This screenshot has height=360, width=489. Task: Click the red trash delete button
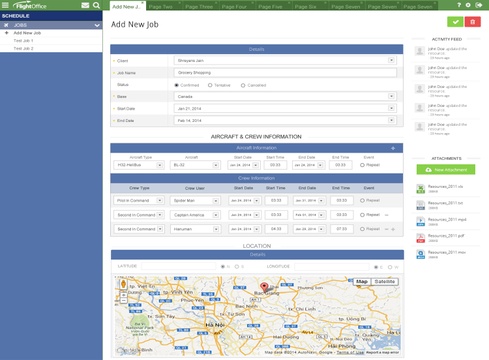[x=473, y=22]
